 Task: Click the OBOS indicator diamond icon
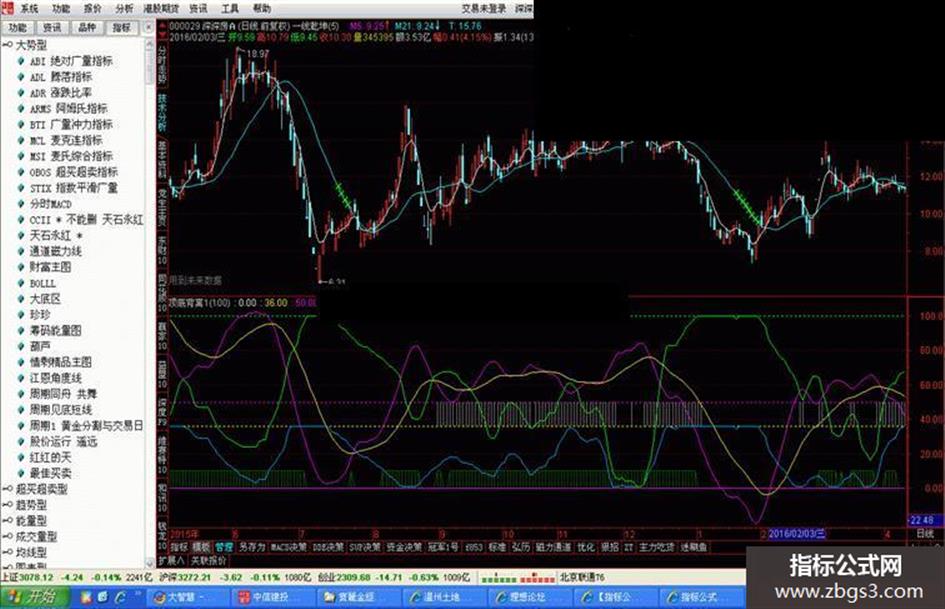[22, 172]
